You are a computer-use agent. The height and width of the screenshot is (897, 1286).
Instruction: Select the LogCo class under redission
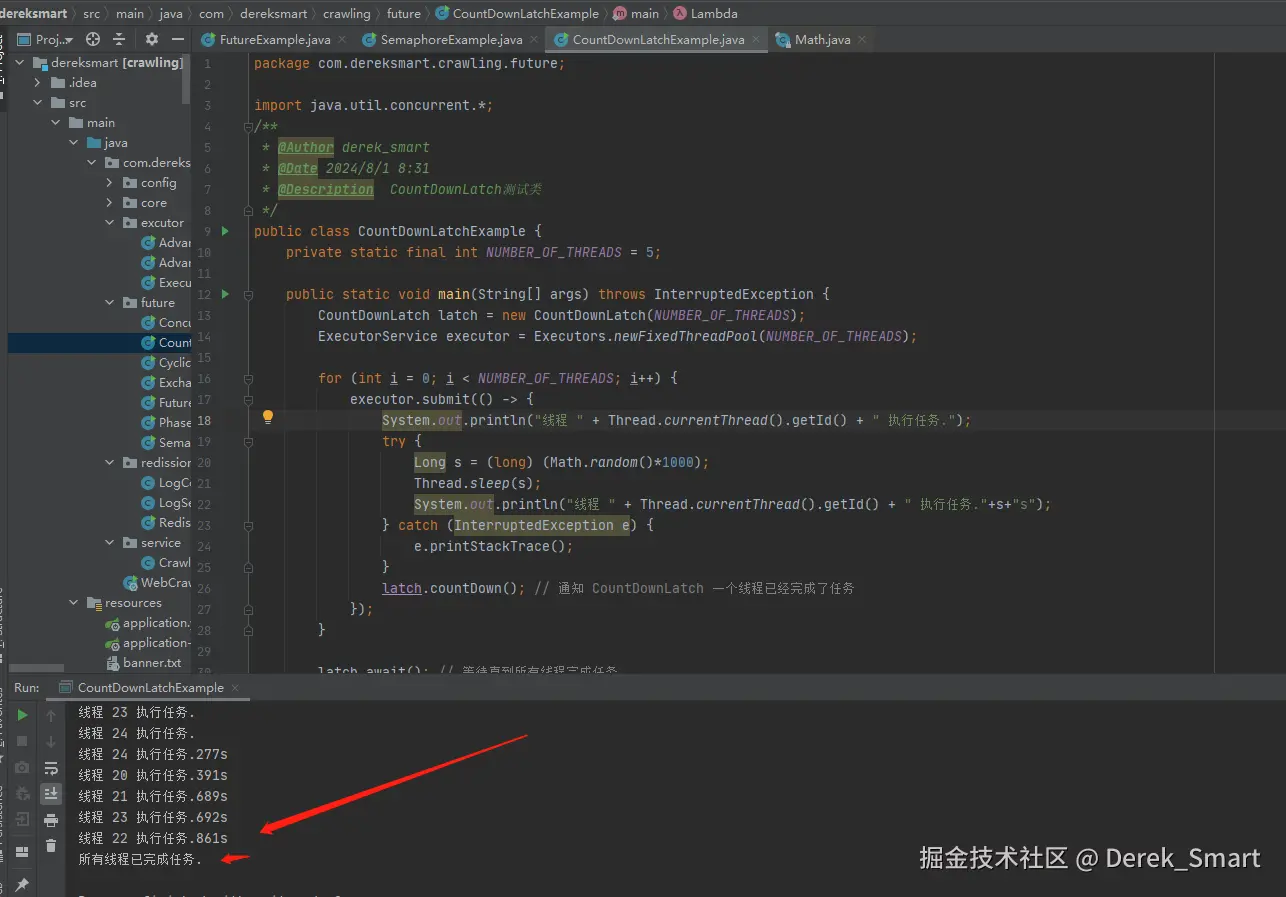(x=166, y=482)
